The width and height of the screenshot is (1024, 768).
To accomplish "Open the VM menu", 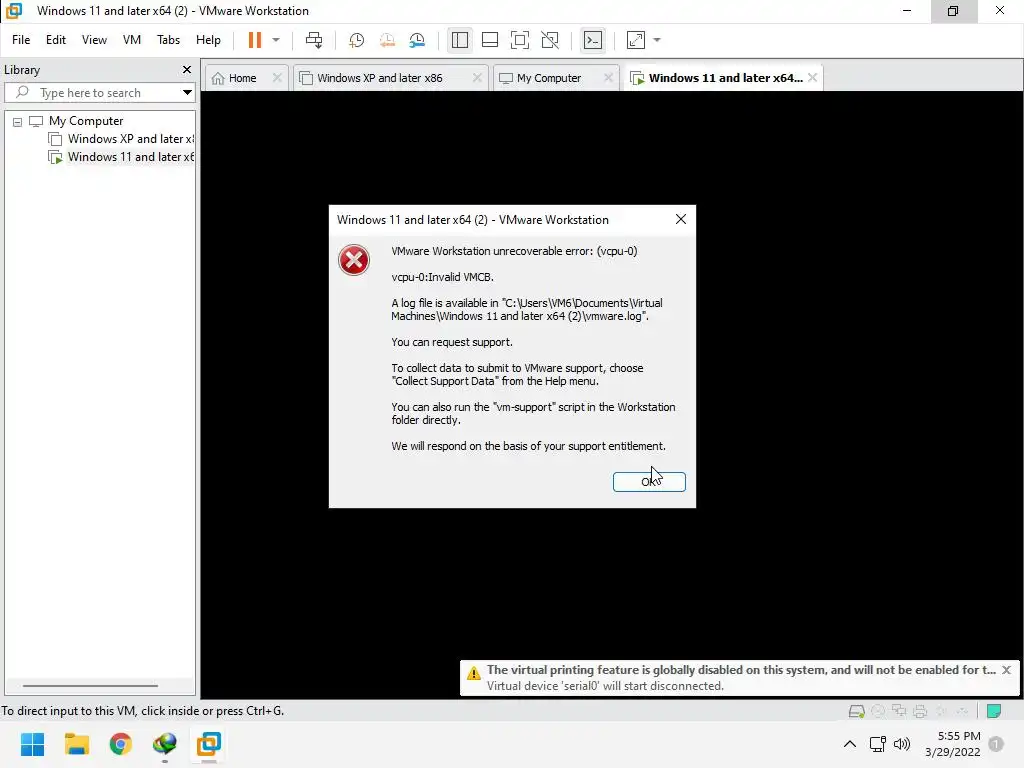I will 132,40.
